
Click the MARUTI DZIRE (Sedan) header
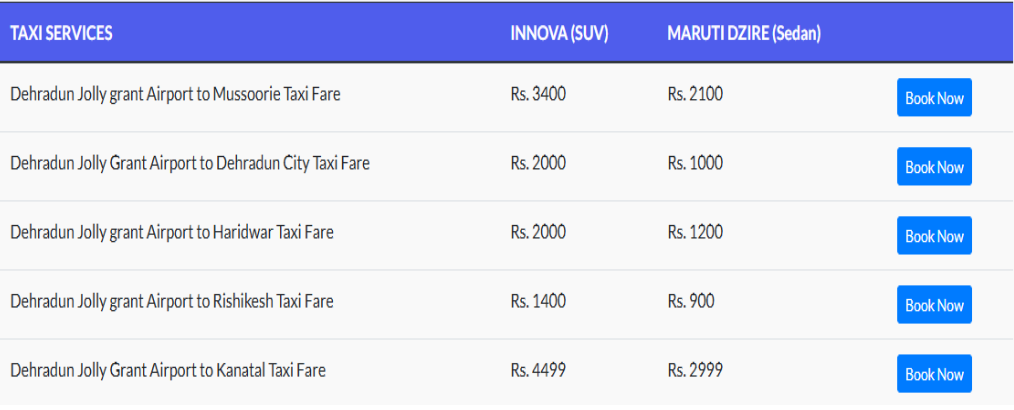[744, 33]
